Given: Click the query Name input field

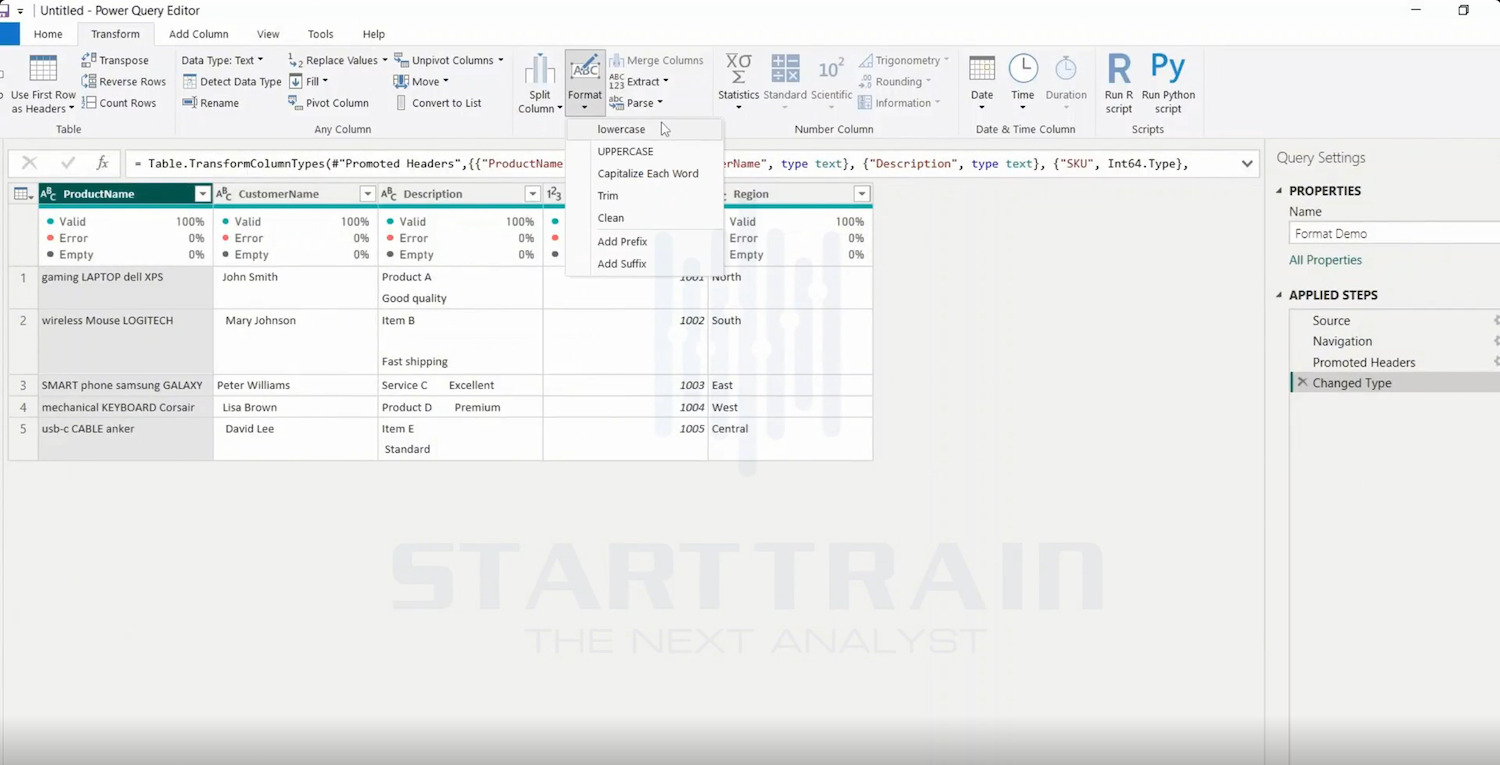Looking at the screenshot, I should click(1395, 233).
